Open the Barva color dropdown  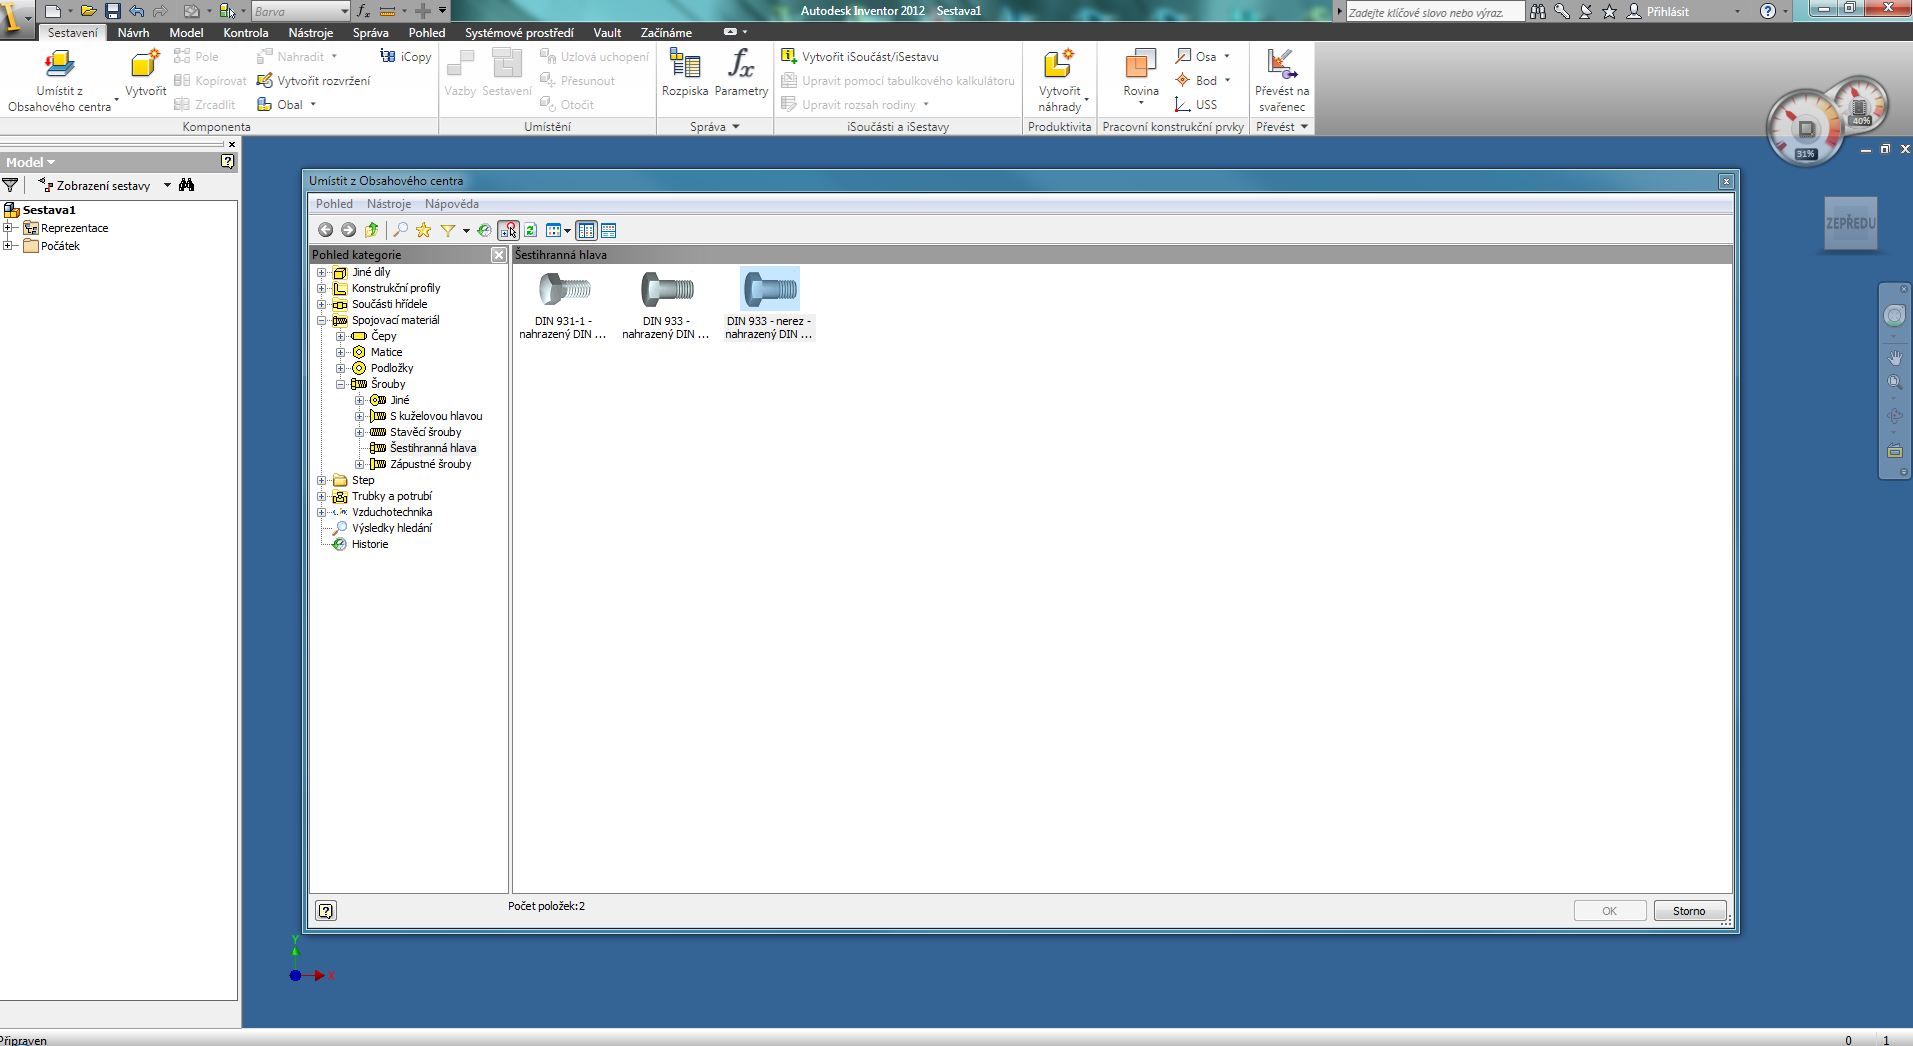click(344, 11)
